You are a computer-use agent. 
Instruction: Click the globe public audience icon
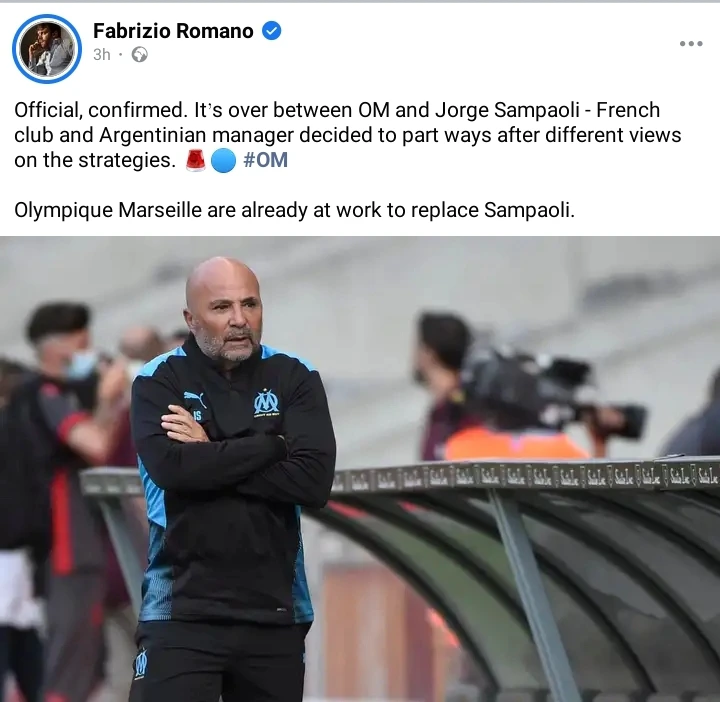[140, 55]
